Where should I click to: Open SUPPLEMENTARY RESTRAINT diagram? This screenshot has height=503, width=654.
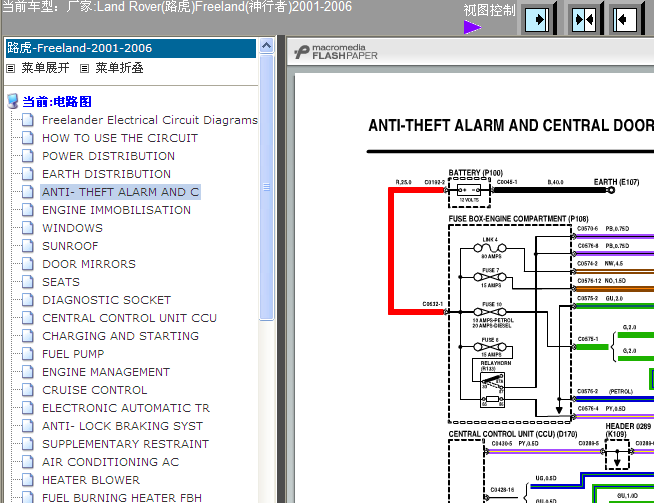click(x=126, y=444)
